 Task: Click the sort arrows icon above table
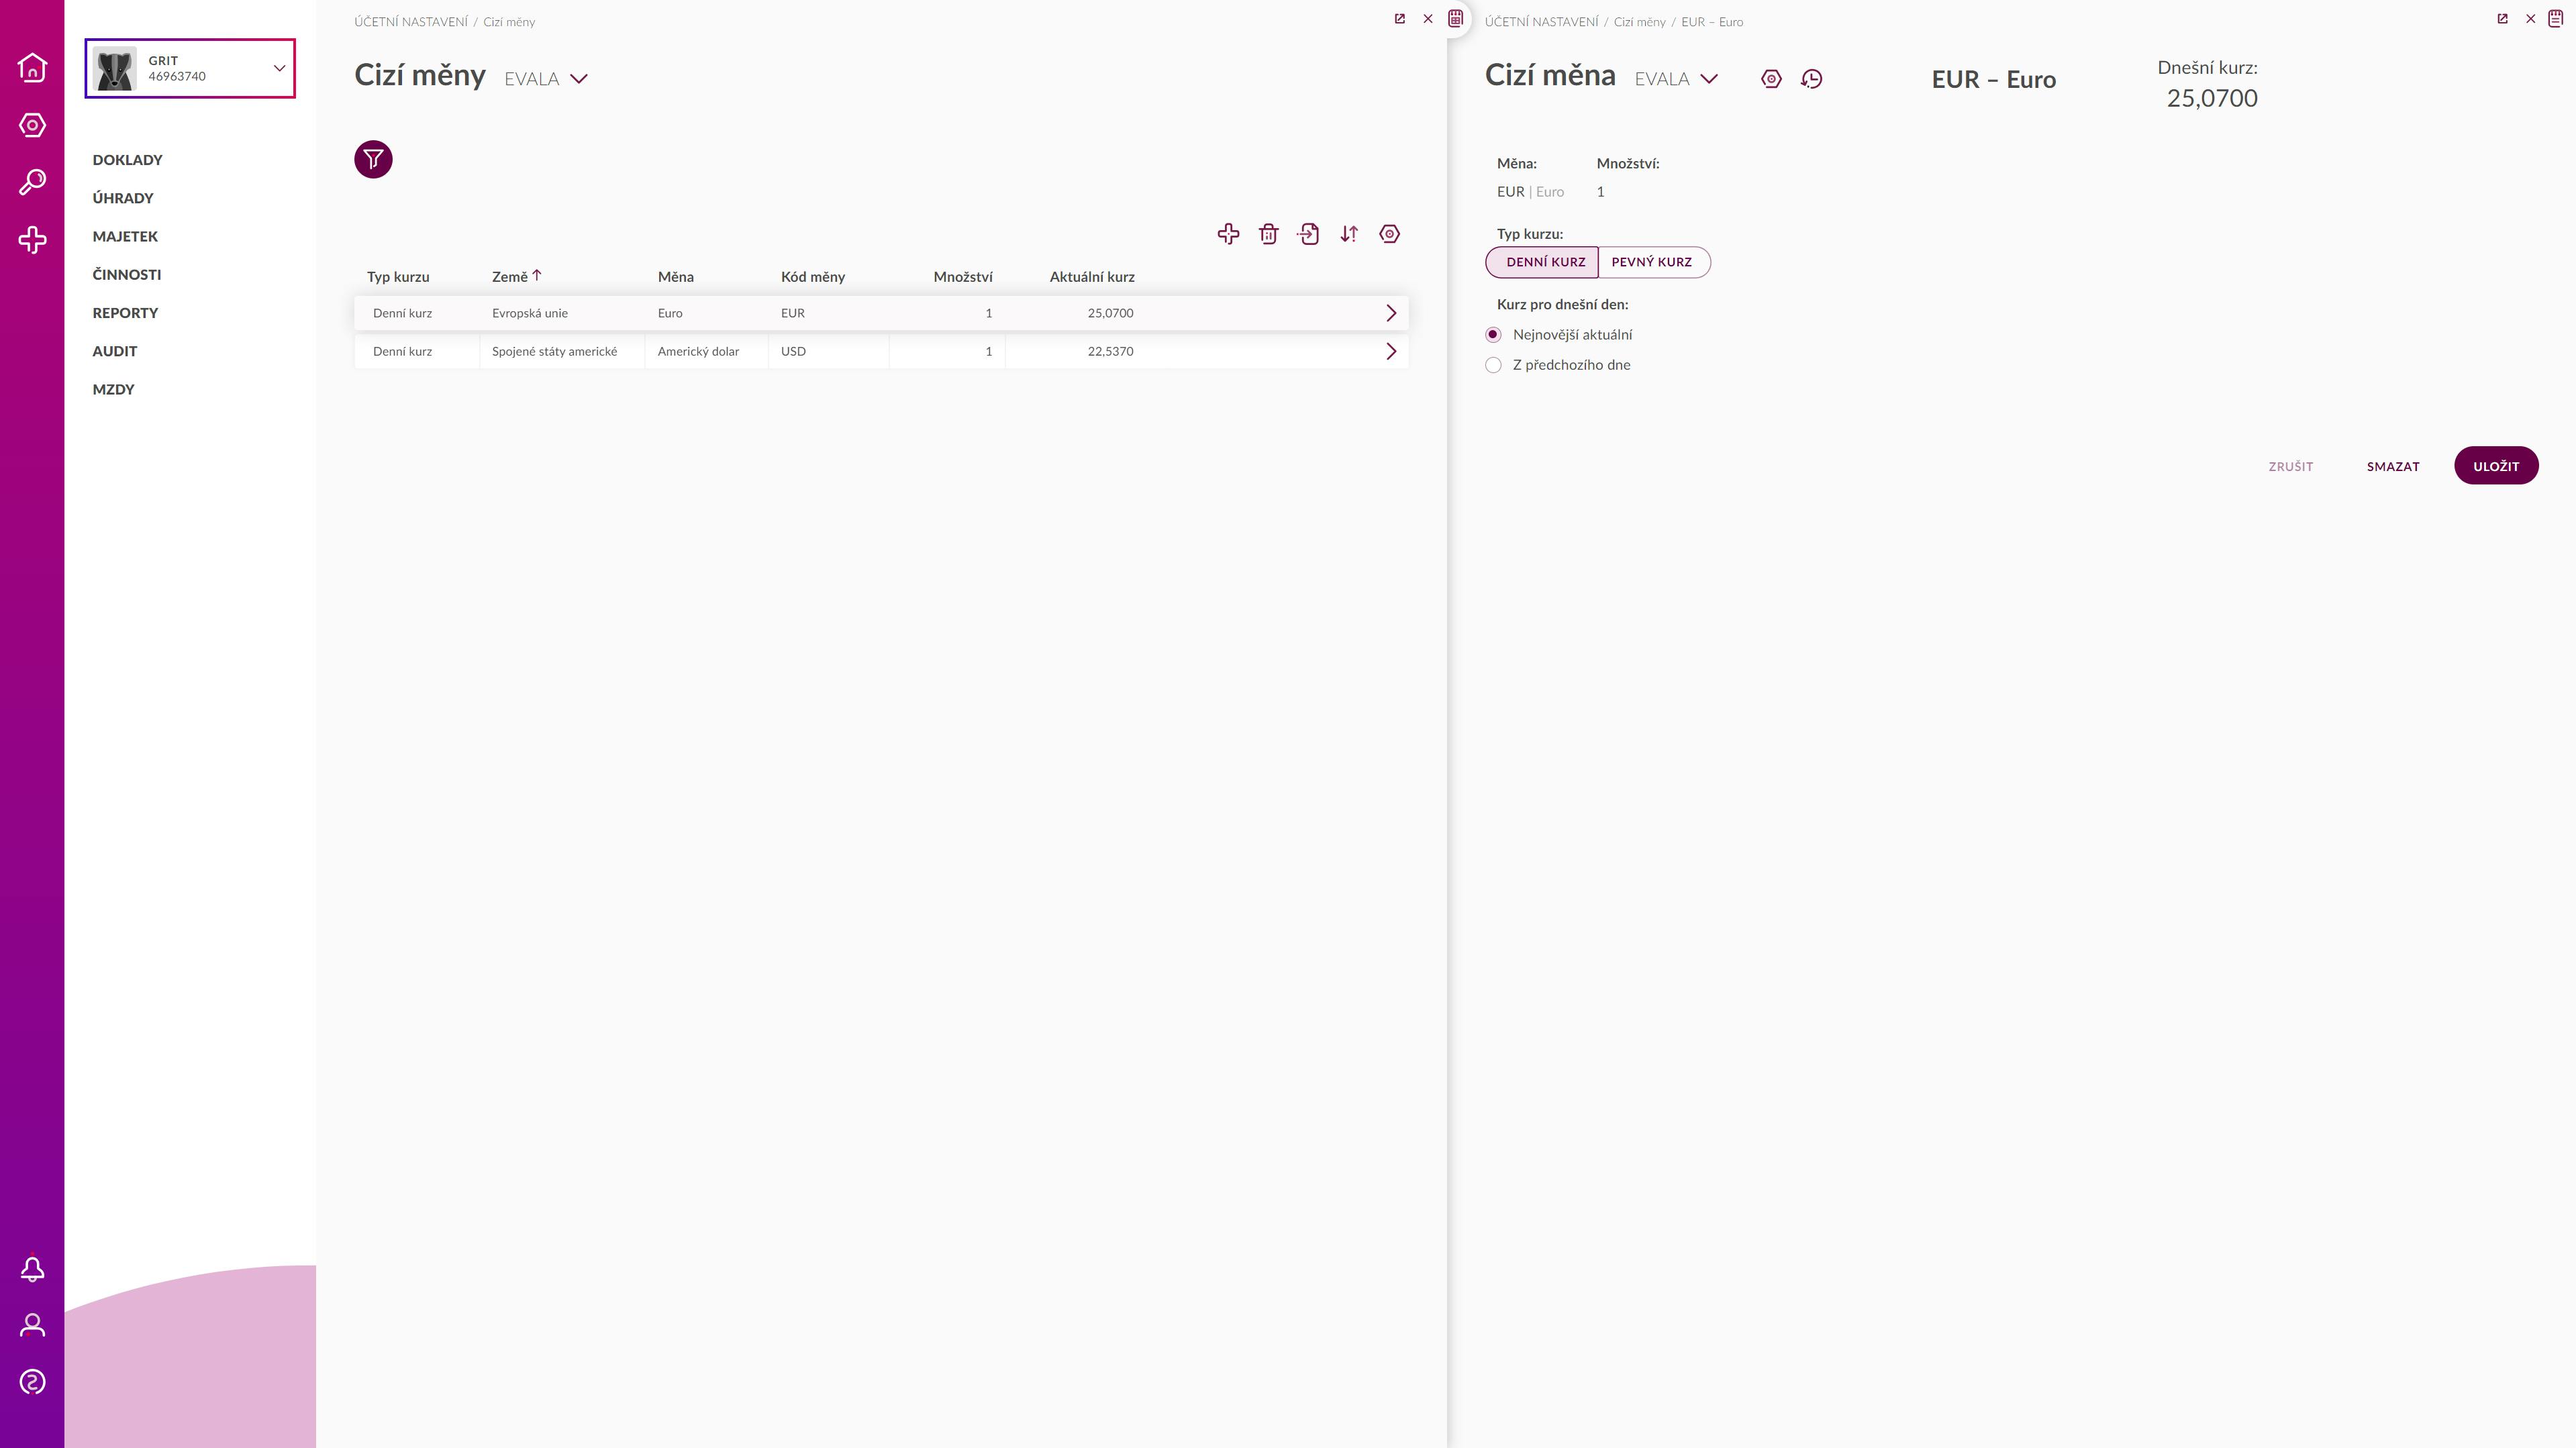point(1349,234)
